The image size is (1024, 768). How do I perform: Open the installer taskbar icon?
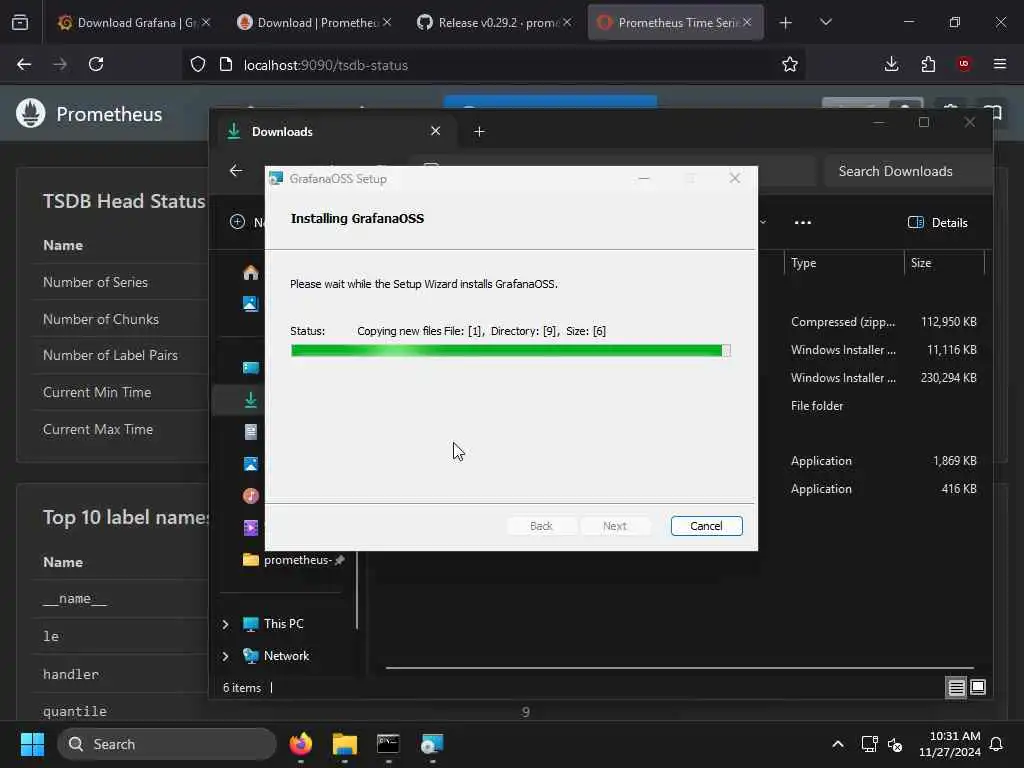tap(432, 744)
